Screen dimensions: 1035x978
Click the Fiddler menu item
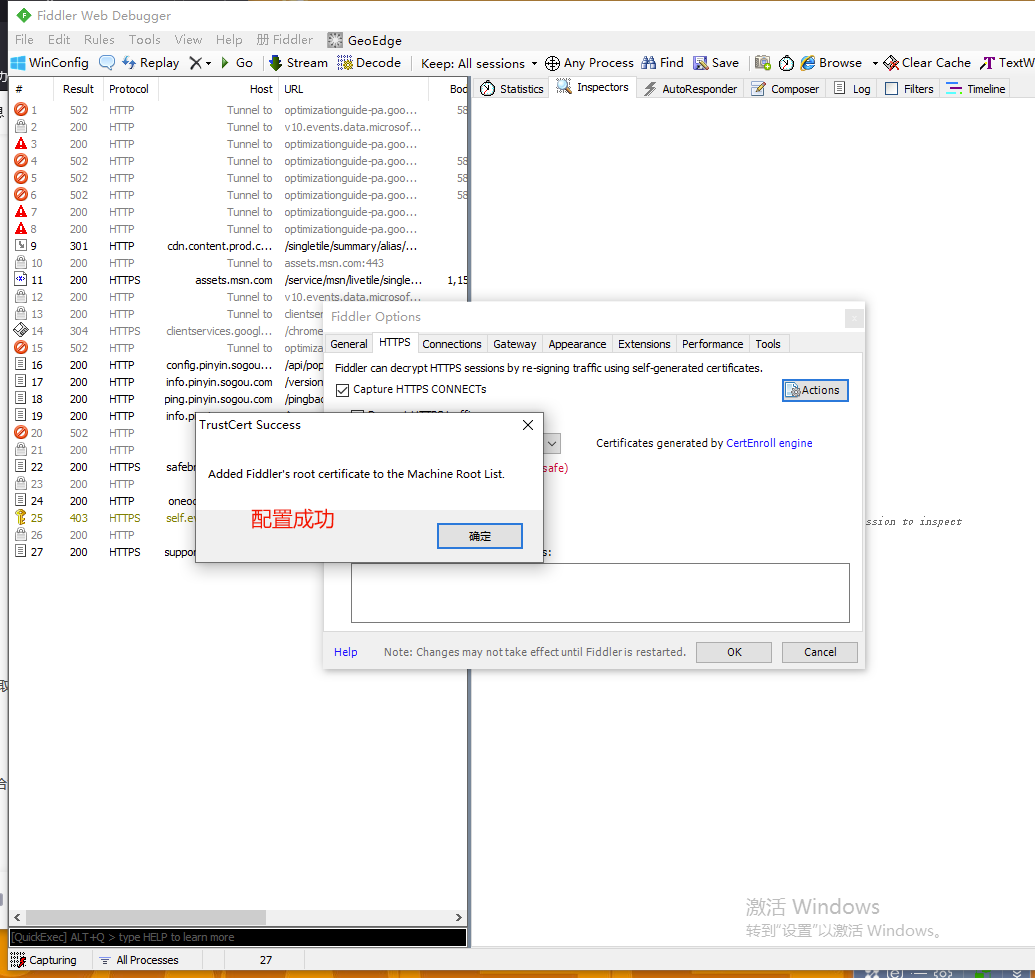[x=285, y=40]
